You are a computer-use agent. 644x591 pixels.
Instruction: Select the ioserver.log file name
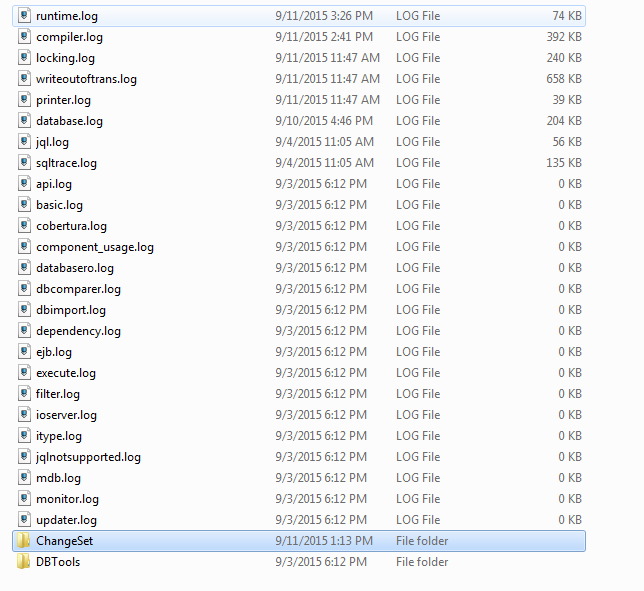click(x=66, y=415)
